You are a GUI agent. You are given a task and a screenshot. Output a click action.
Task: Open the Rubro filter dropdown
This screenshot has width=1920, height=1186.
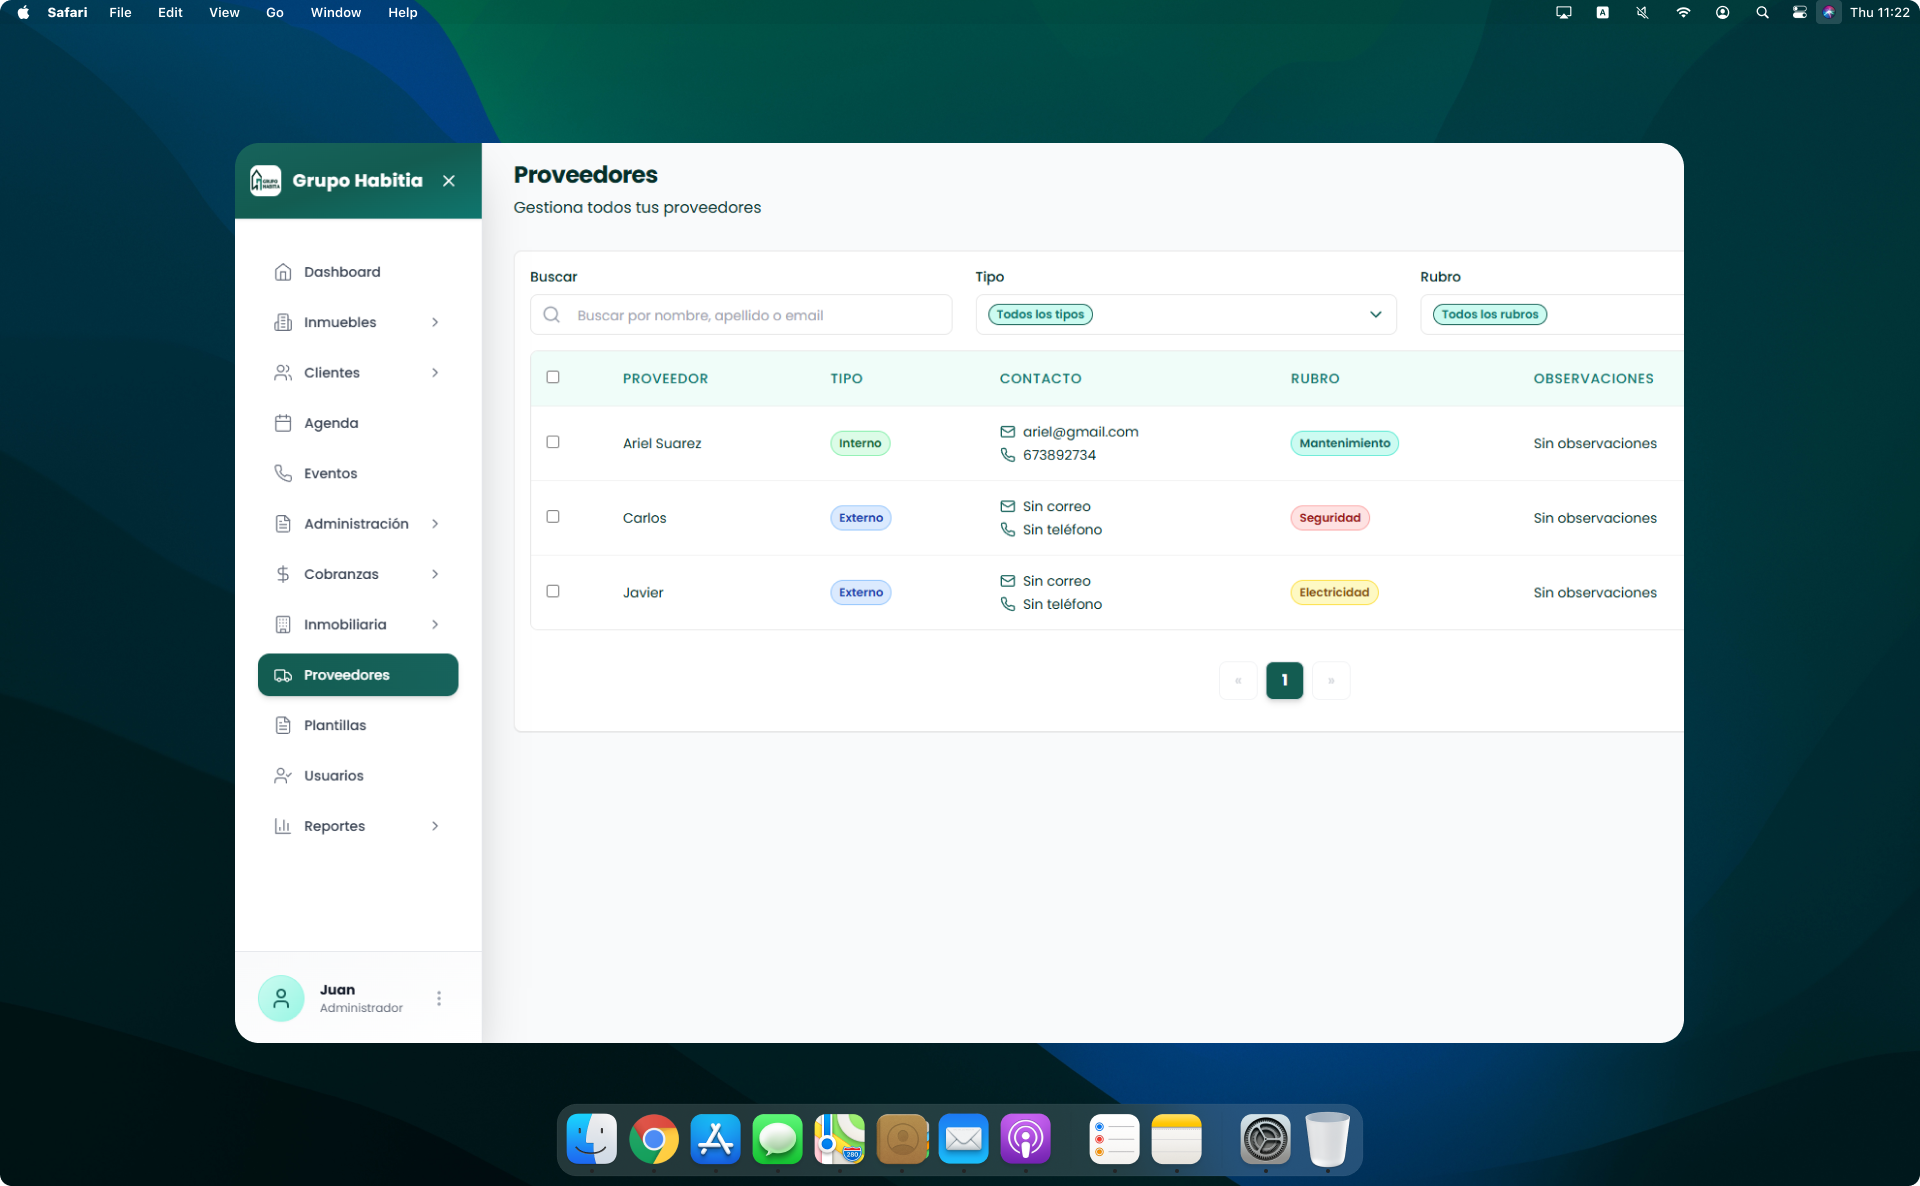tap(1550, 315)
